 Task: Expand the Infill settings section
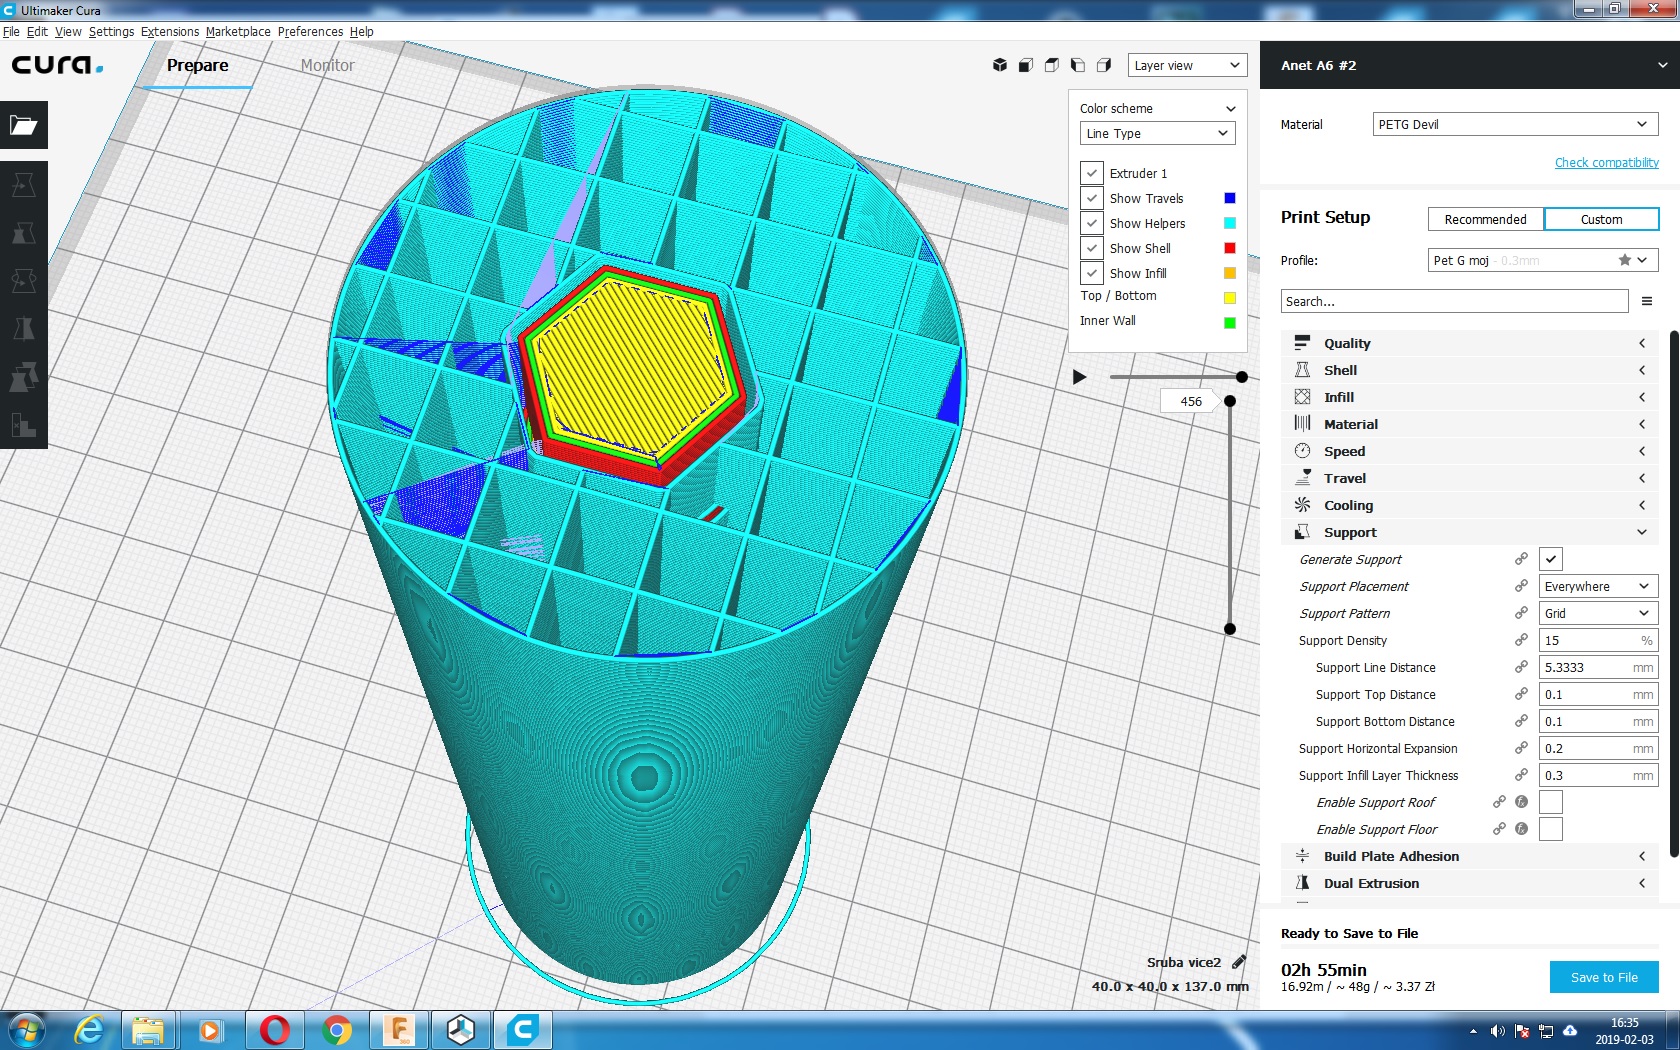pos(1470,397)
